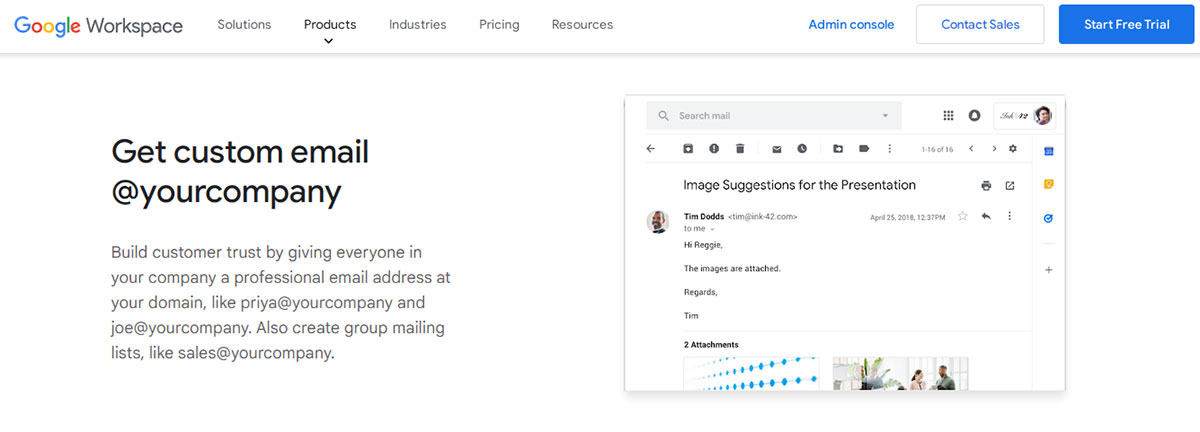Click the '2 Attachments' label

point(711,345)
